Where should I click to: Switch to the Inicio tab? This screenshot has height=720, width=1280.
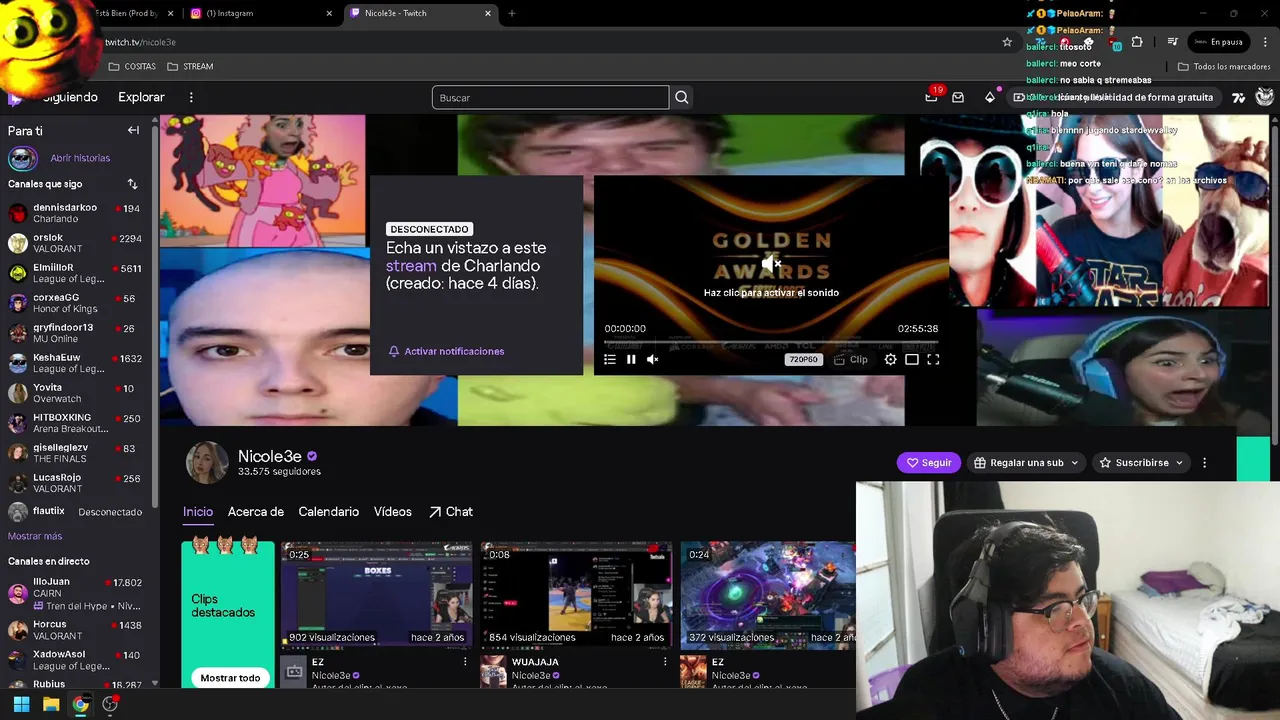pyautogui.click(x=198, y=512)
